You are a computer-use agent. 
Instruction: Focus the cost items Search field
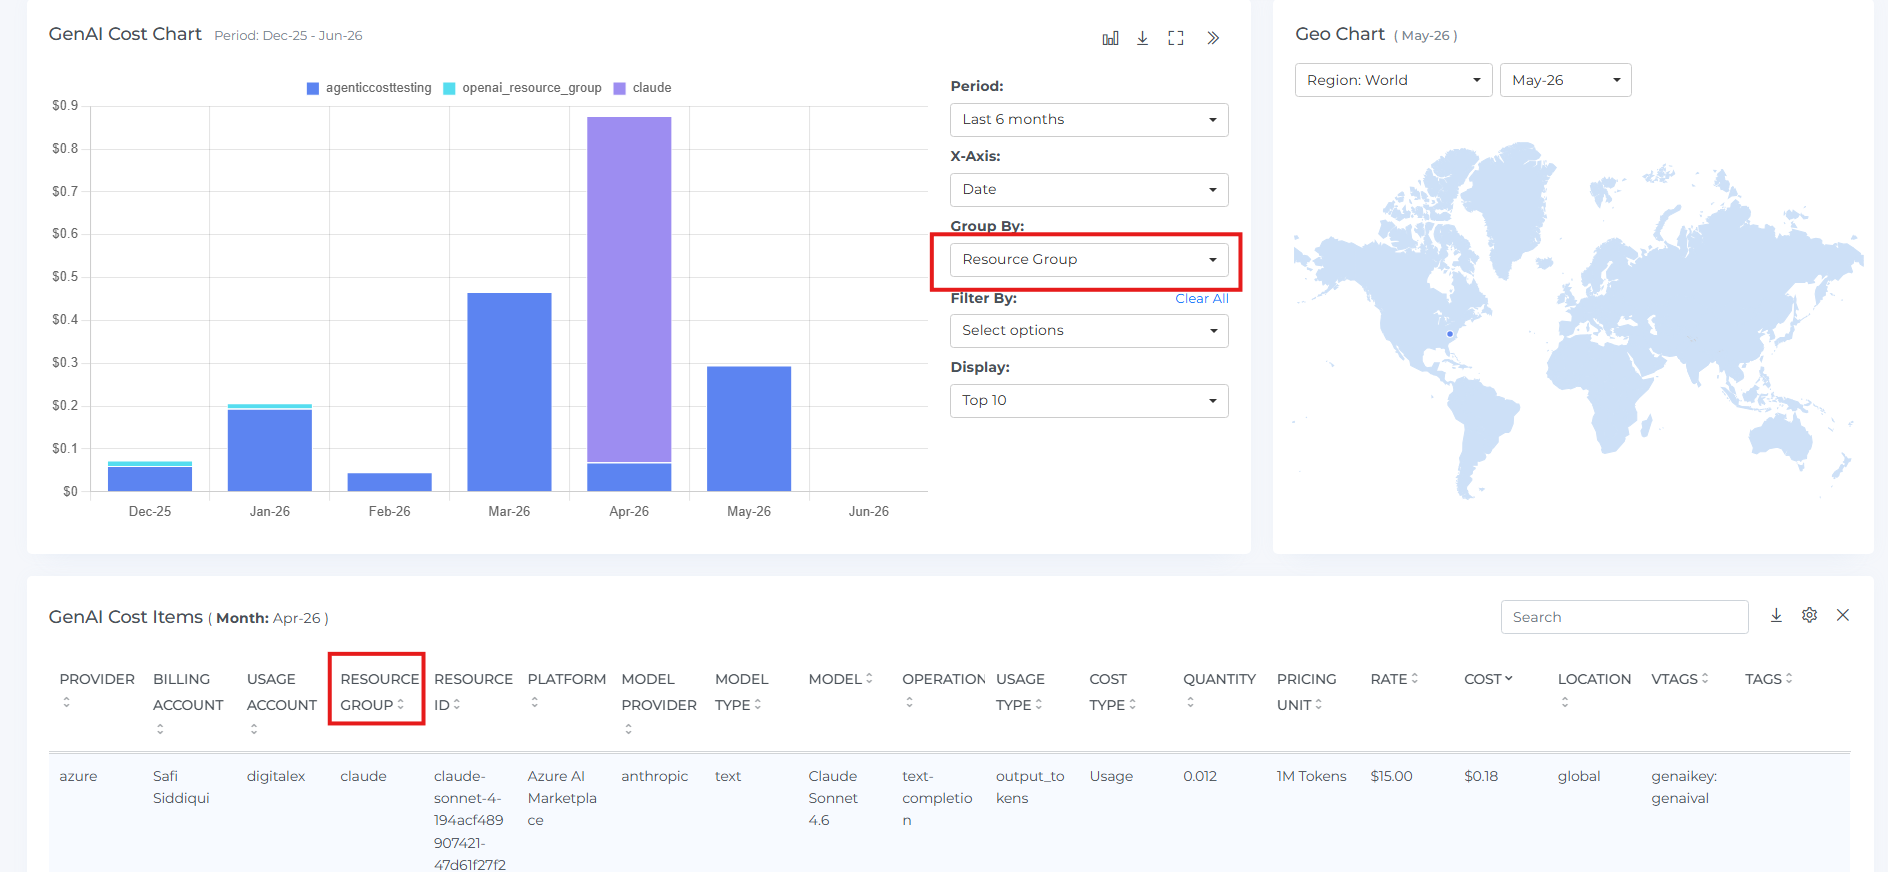(x=1624, y=617)
